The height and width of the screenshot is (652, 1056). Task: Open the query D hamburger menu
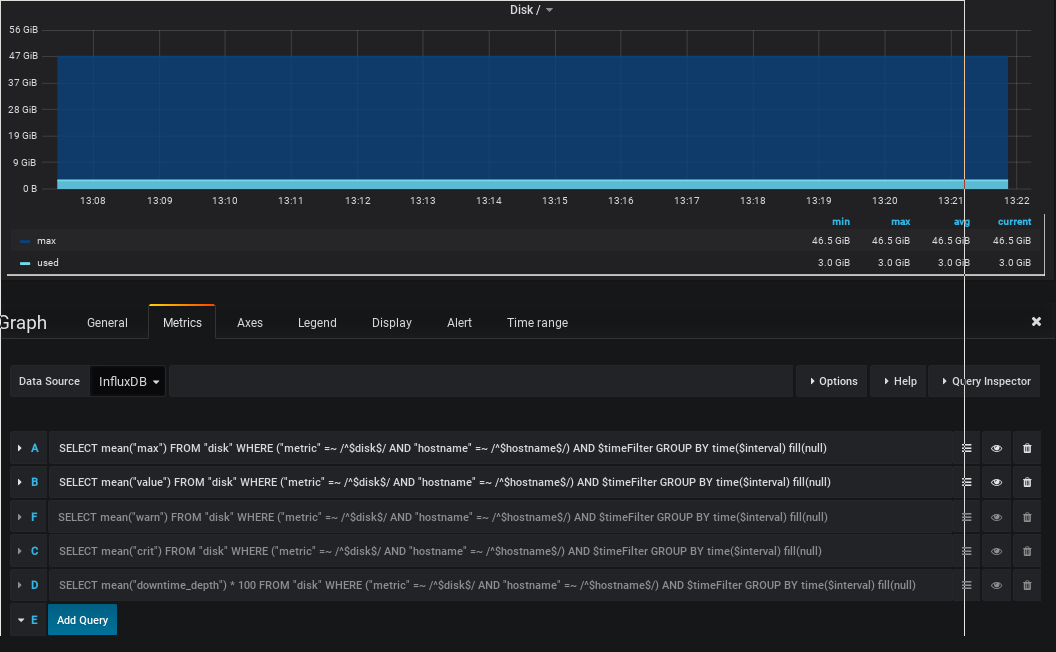pyautogui.click(x=966, y=585)
